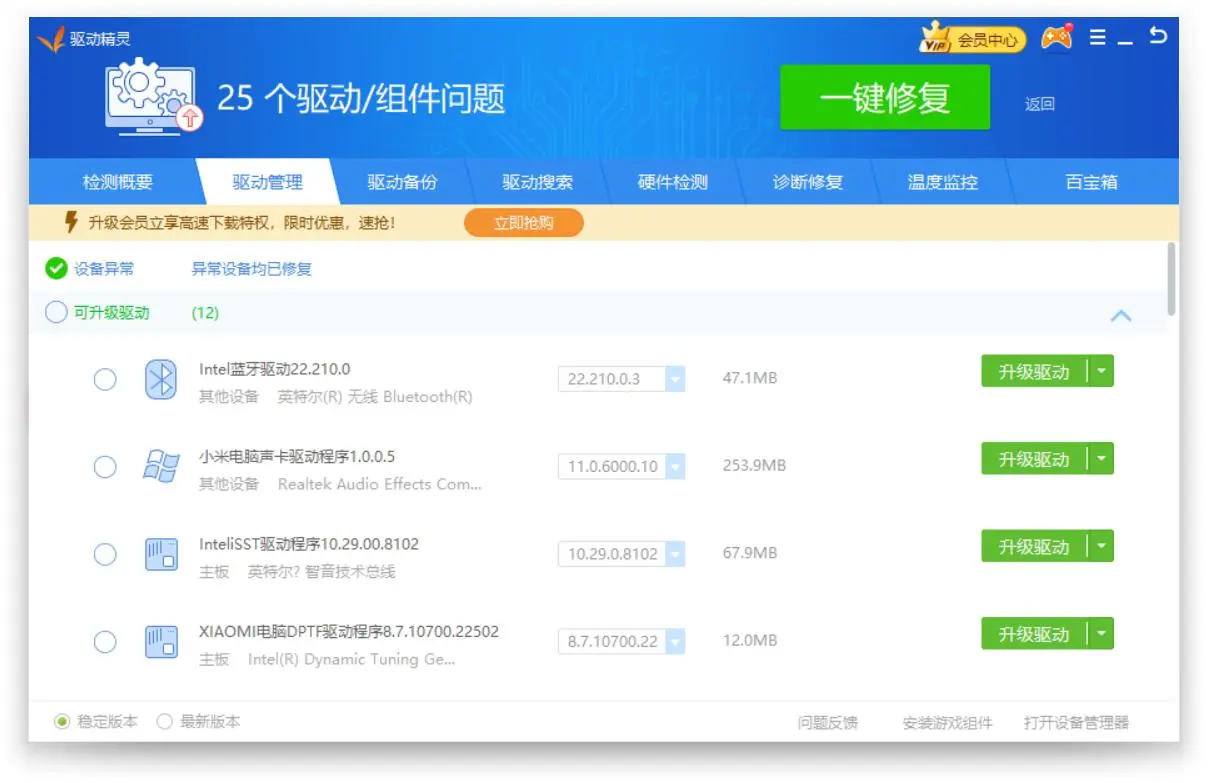Screen dimensions: 1208x783
Task: Toggle the 可升级驱动 select-all circle
Action: [56, 313]
